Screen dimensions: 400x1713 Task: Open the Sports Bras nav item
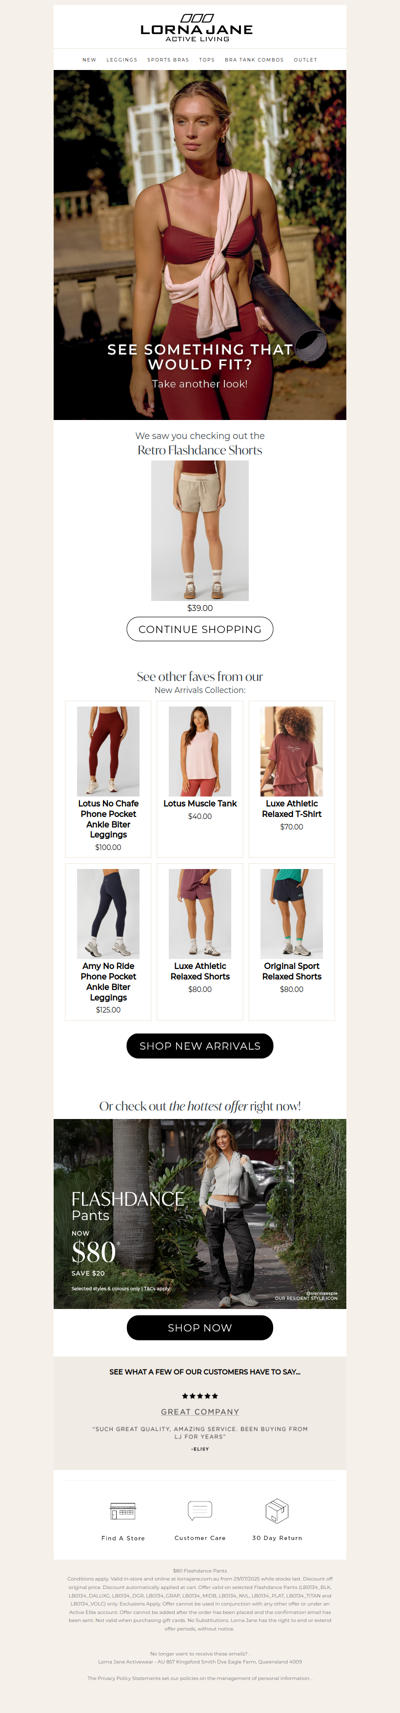[x=168, y=60]
